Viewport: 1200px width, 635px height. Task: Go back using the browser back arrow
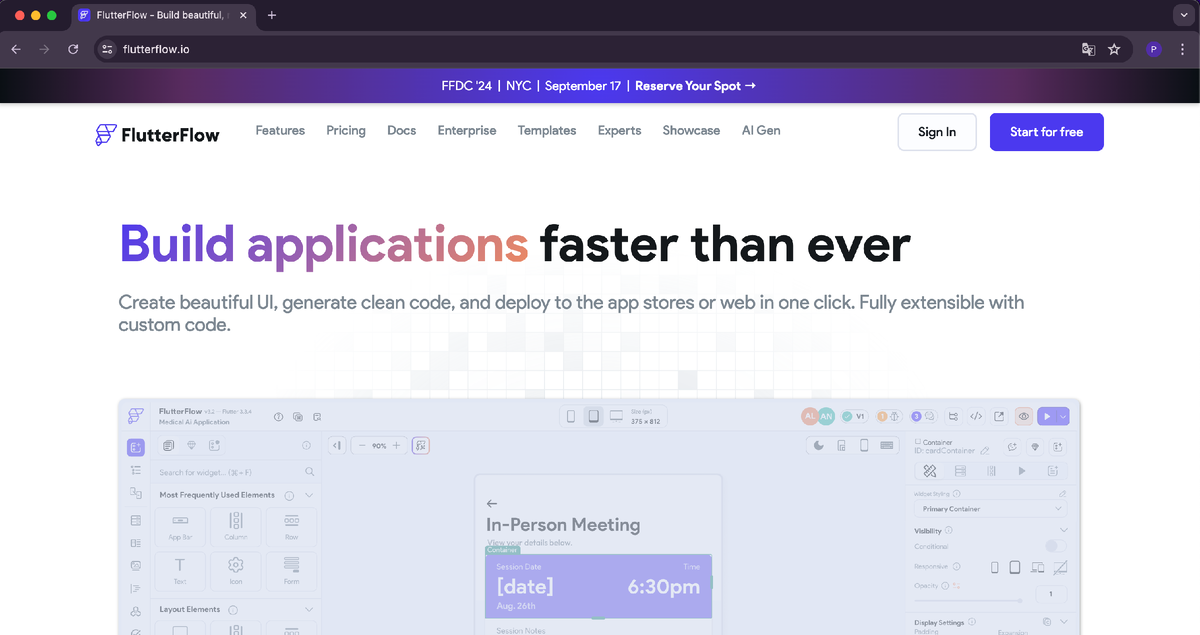tap(16, 49)
